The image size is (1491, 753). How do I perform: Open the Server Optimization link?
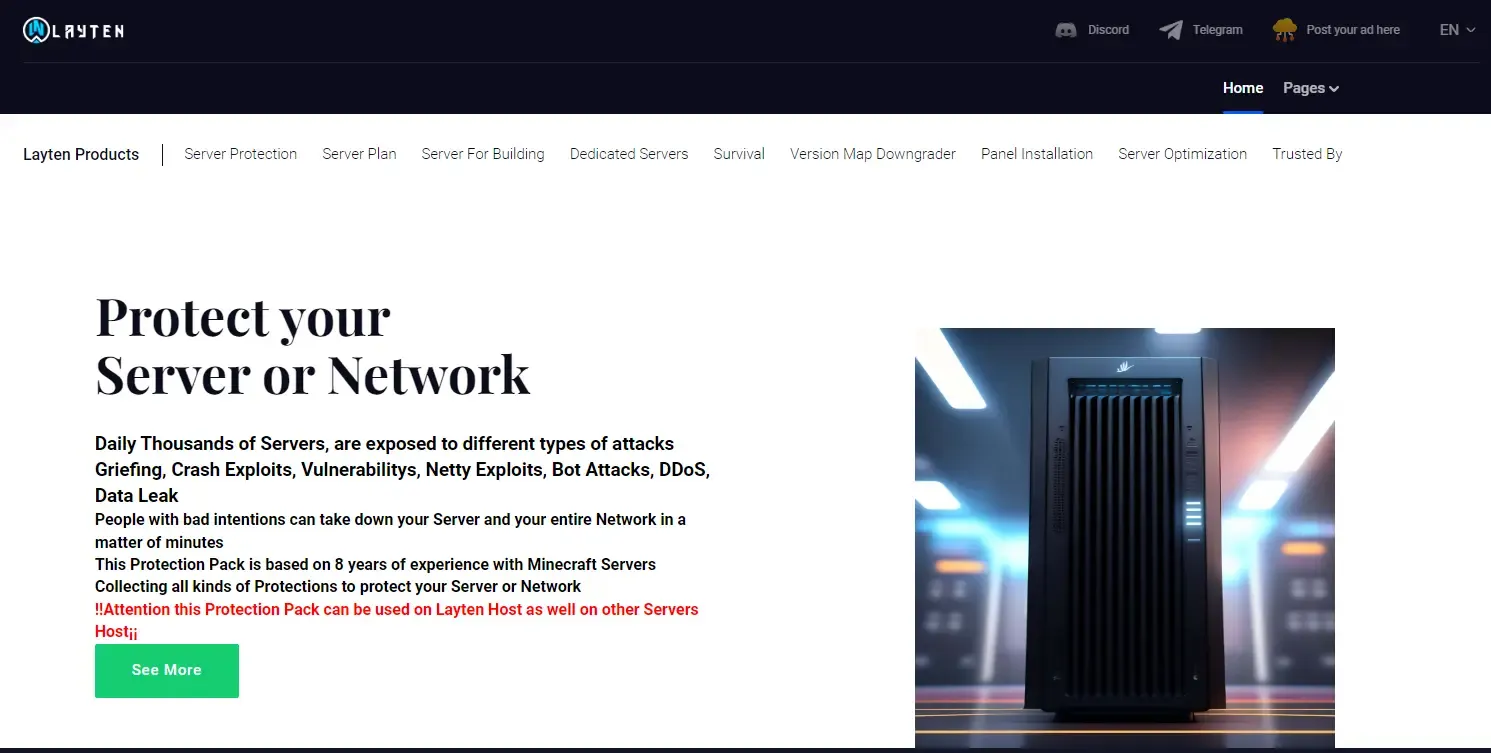click(1182, 154)
